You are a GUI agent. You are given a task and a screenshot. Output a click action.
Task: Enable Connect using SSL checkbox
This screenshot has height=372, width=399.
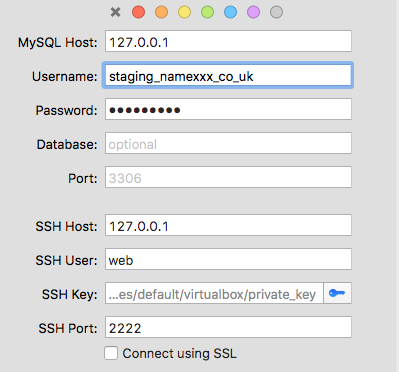click(111, 353)
